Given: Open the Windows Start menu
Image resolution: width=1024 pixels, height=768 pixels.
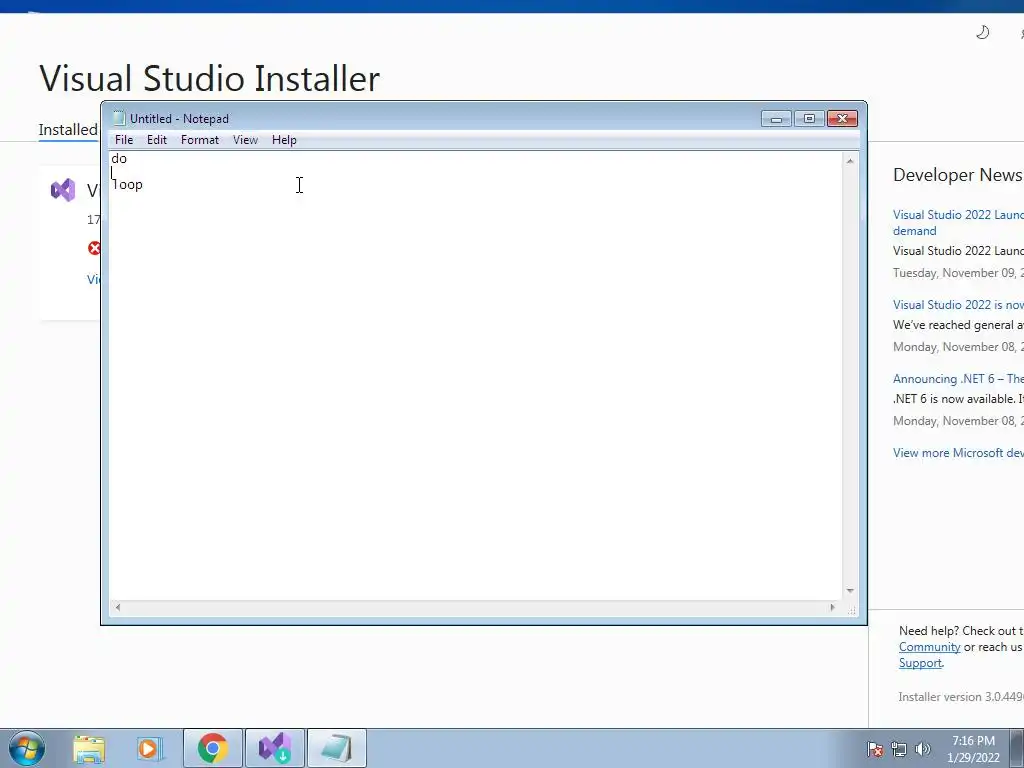Looking at the screenshot, I should [27, 748].
